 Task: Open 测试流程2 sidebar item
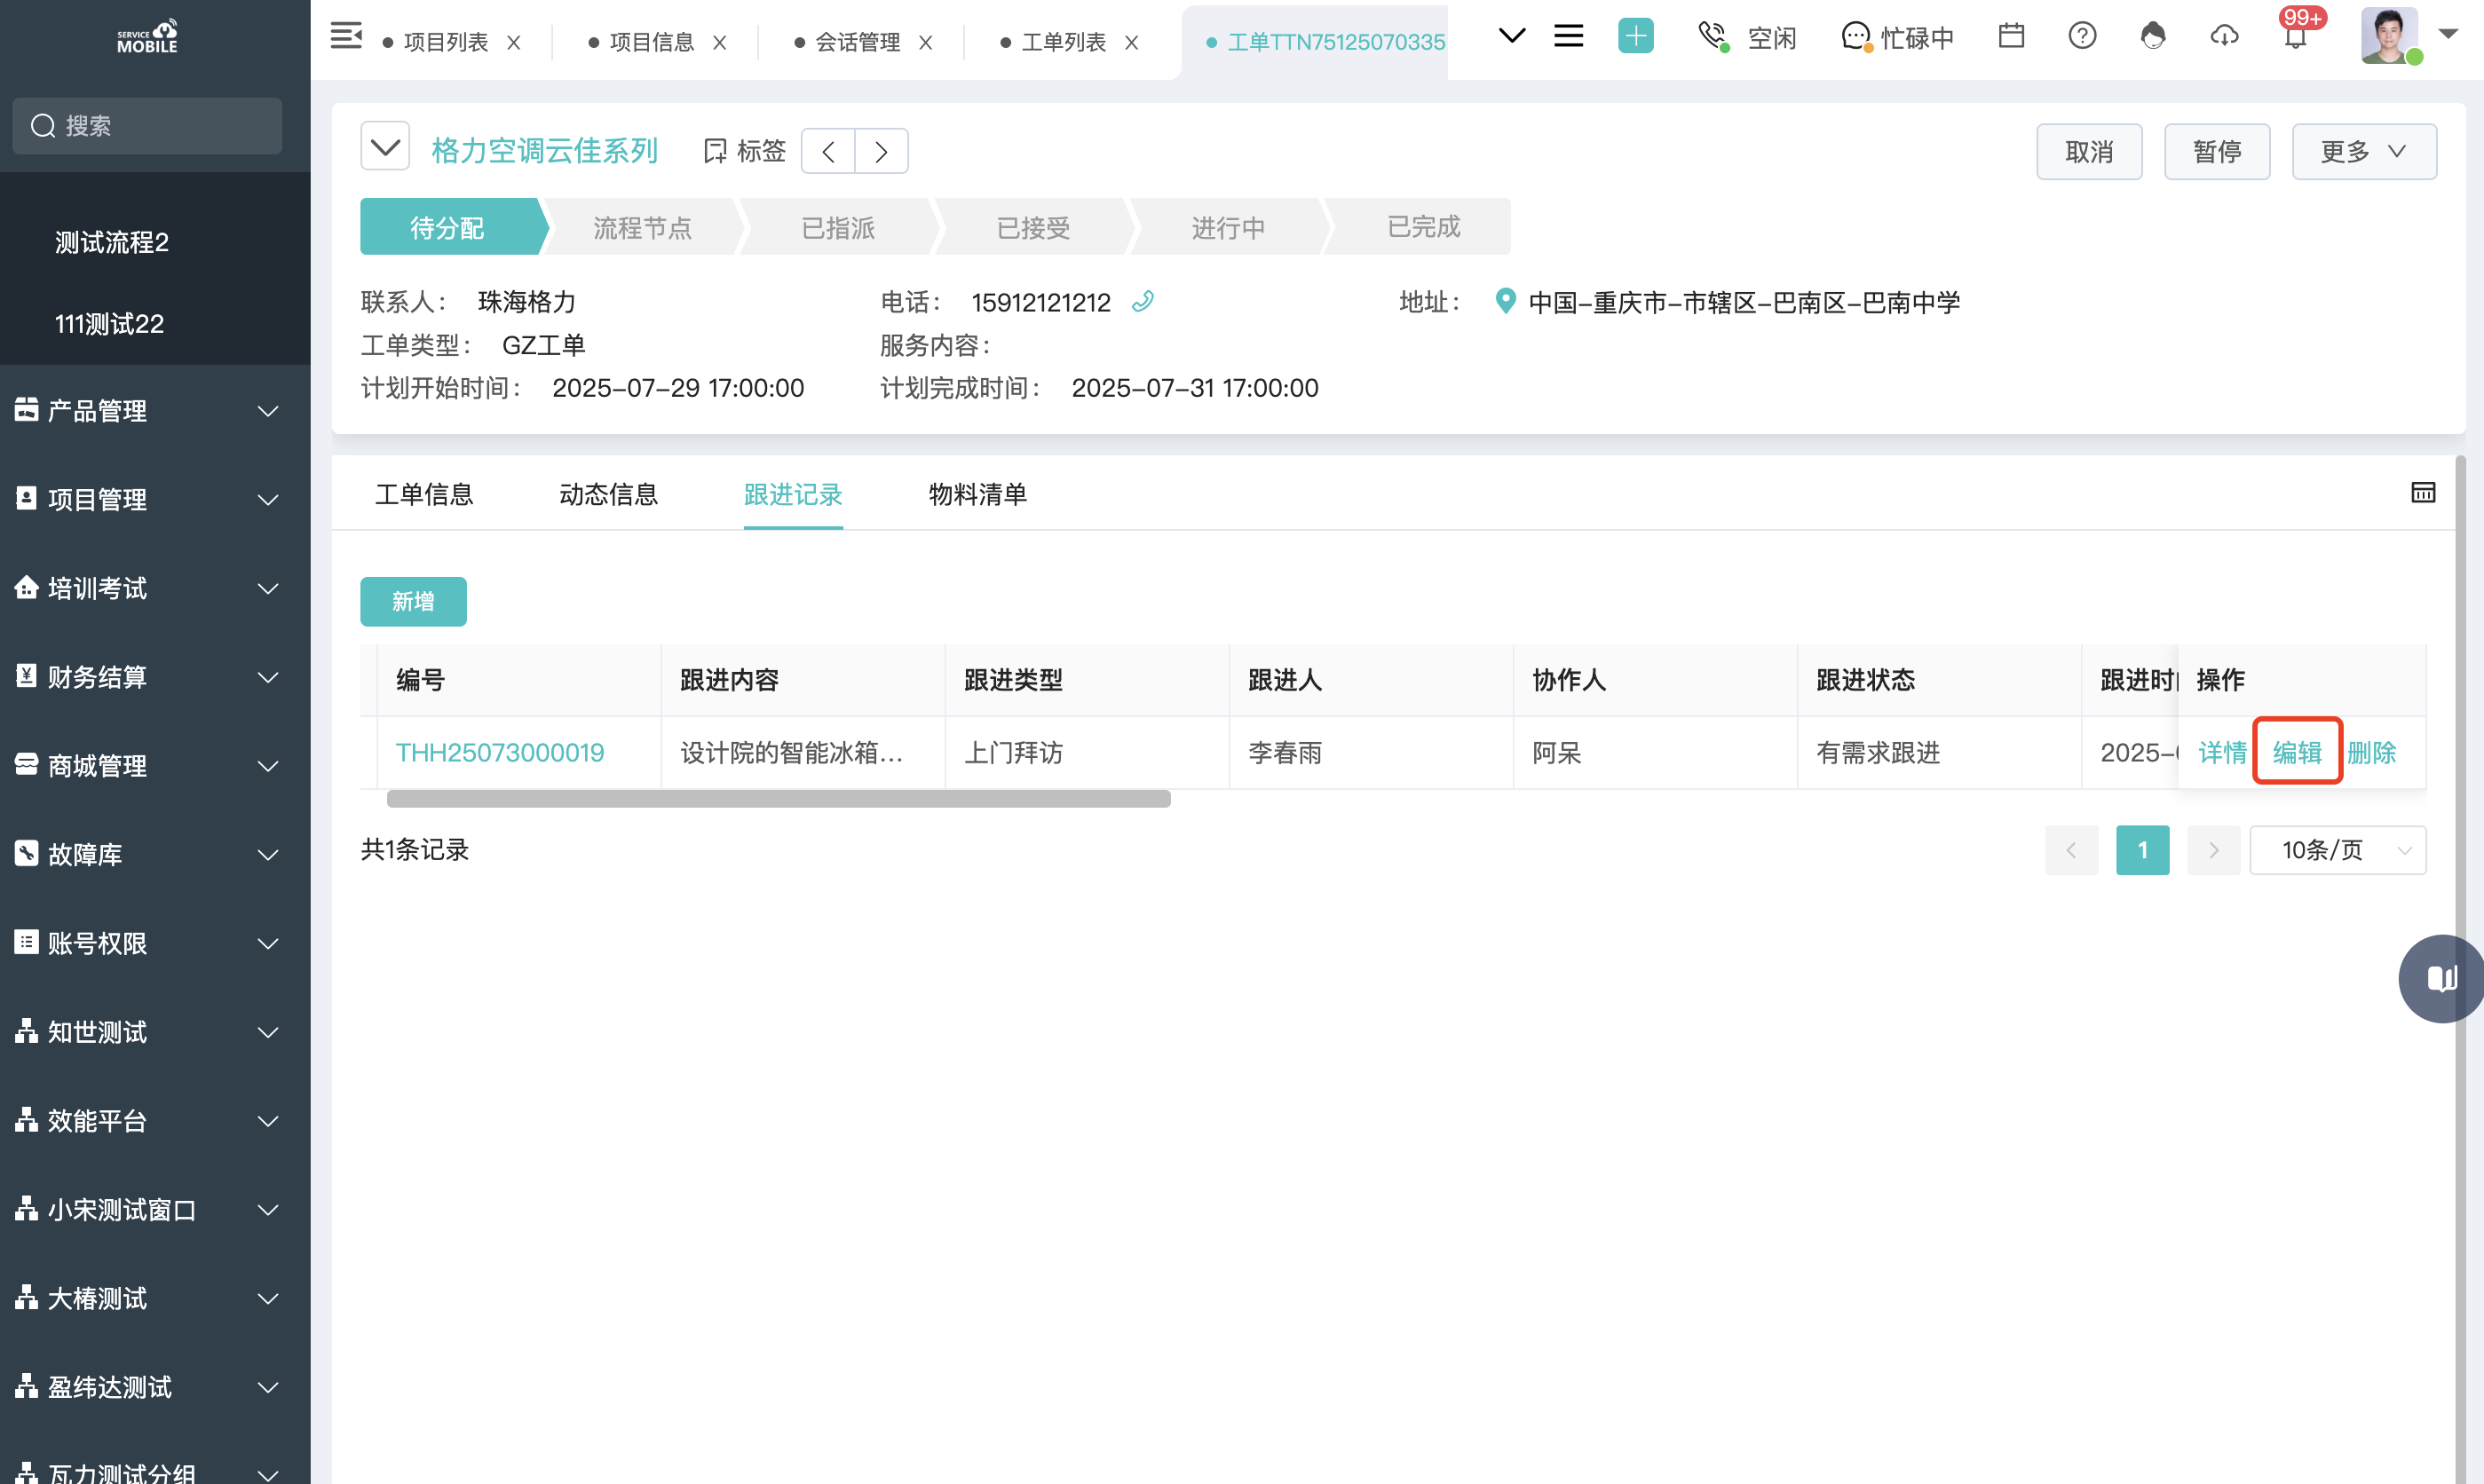[112, 242]
